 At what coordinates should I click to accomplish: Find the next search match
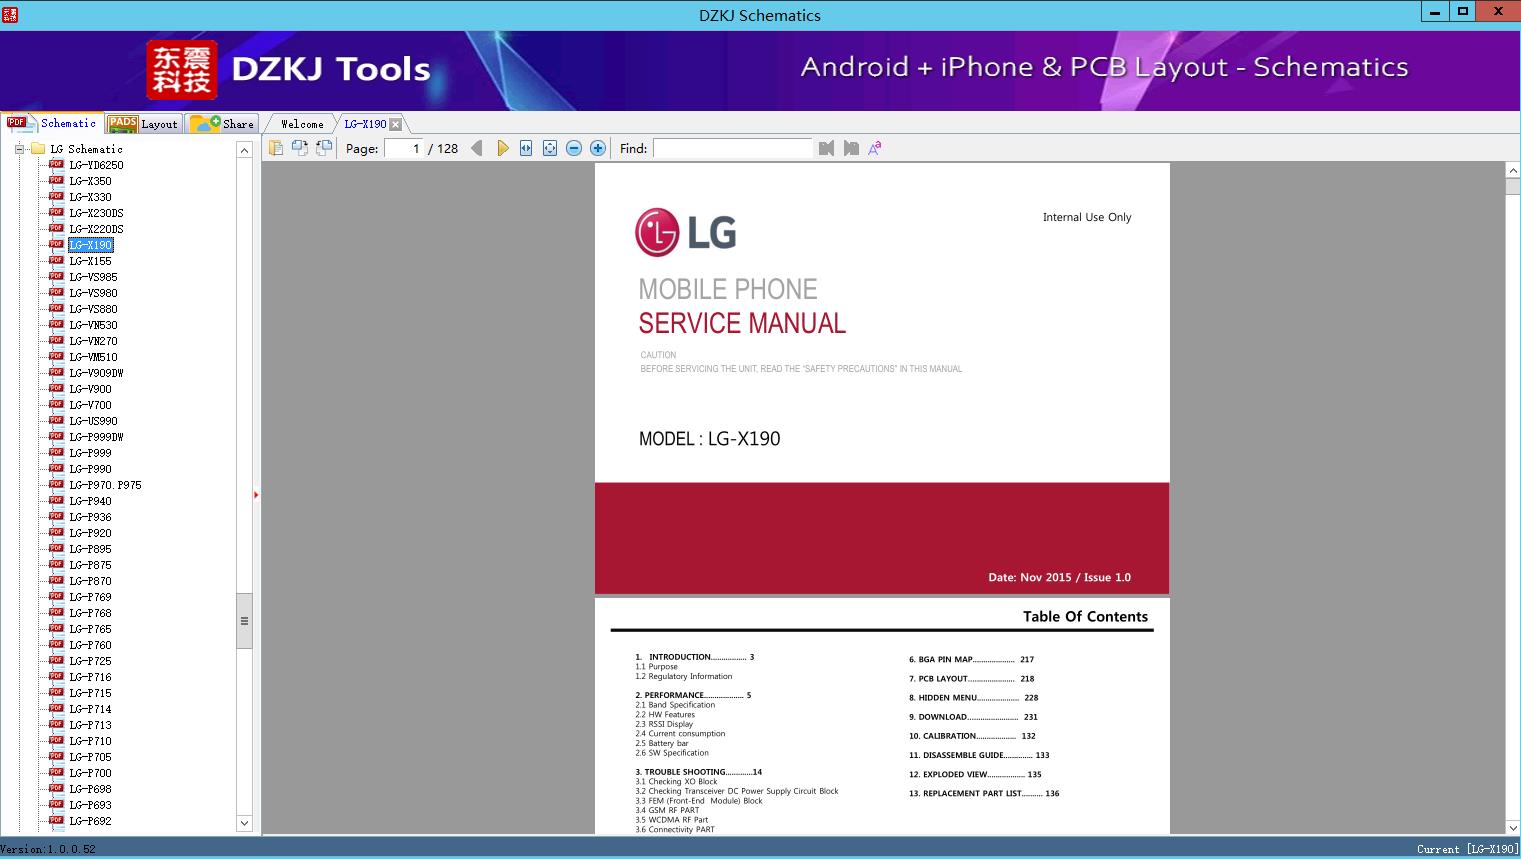(851, 148)
